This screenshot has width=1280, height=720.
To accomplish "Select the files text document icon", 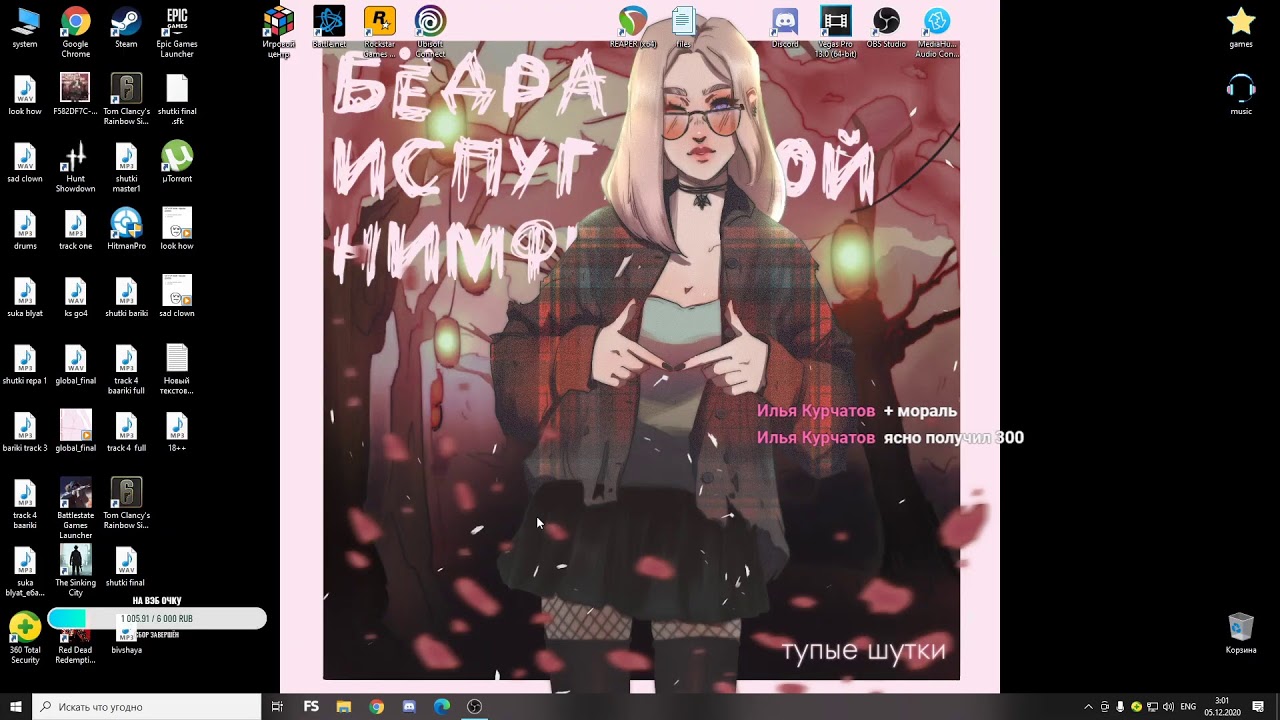I will pos(683,28).
